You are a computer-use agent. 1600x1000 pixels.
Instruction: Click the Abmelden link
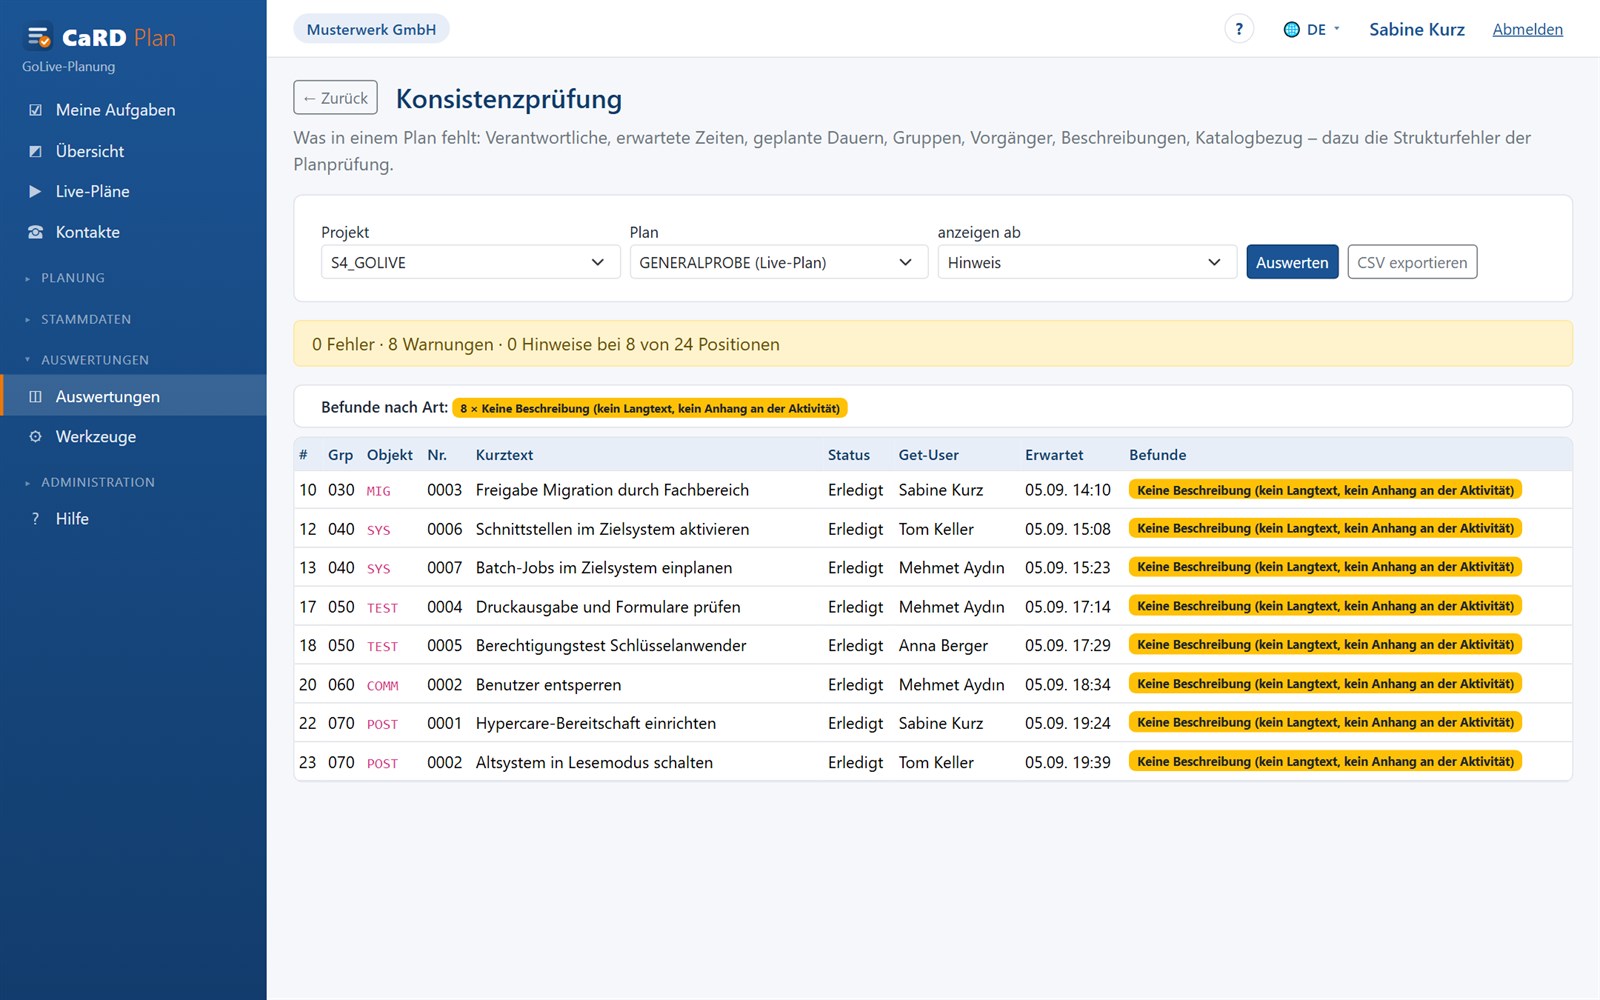(x=1527, y=30)
